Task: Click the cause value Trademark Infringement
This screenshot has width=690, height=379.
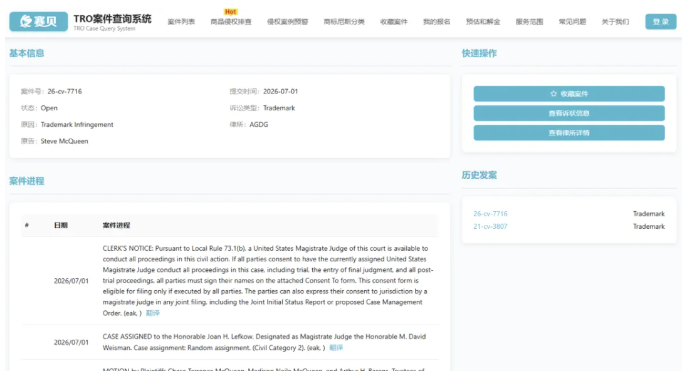Action: (x=77, y=125)
